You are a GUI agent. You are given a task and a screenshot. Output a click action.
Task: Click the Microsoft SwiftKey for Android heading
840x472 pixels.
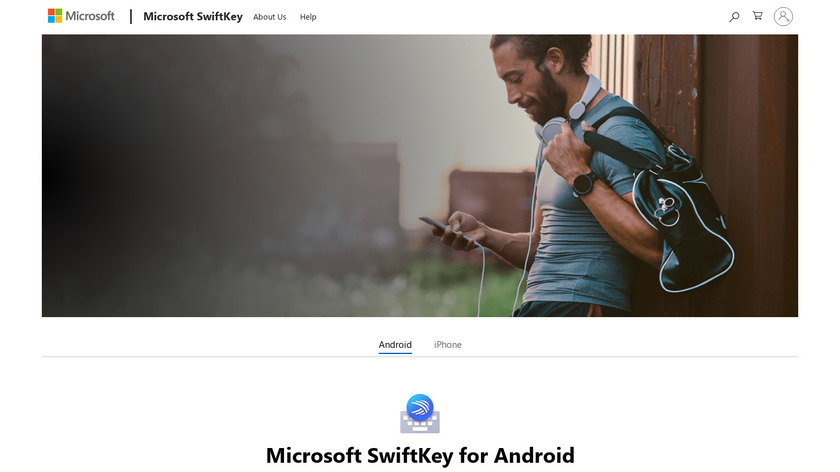[x=420, y=455]
